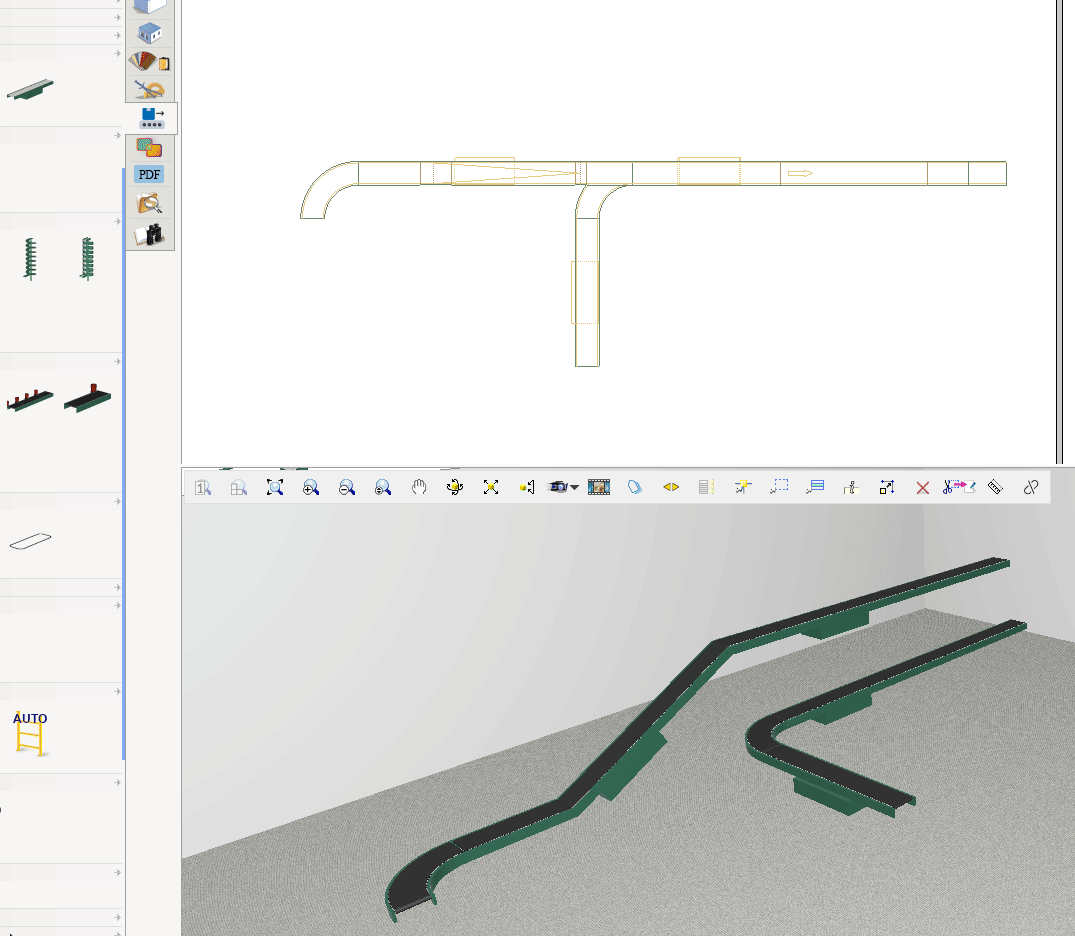Image resolution: width=1075 pixels, height=936 pixels.
Task: Zoom to extents with bracketed magnifier
Action: 275,488
